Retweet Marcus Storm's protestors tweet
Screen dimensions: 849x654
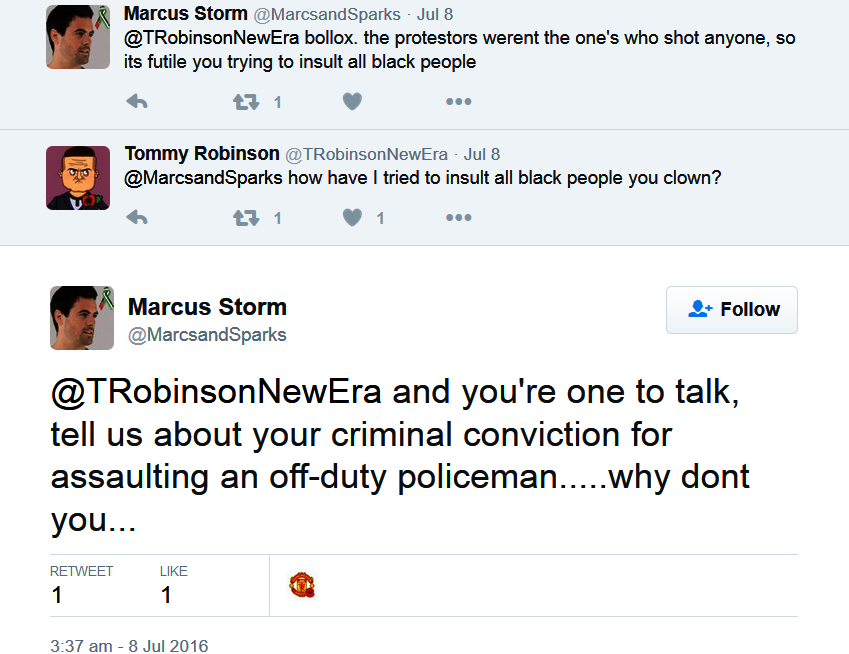[246, 102]
